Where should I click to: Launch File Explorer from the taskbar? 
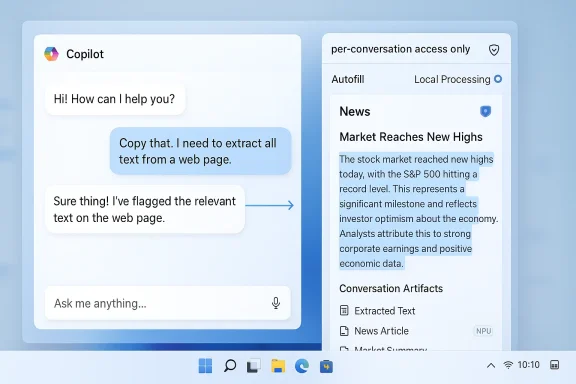pos(278,366)
